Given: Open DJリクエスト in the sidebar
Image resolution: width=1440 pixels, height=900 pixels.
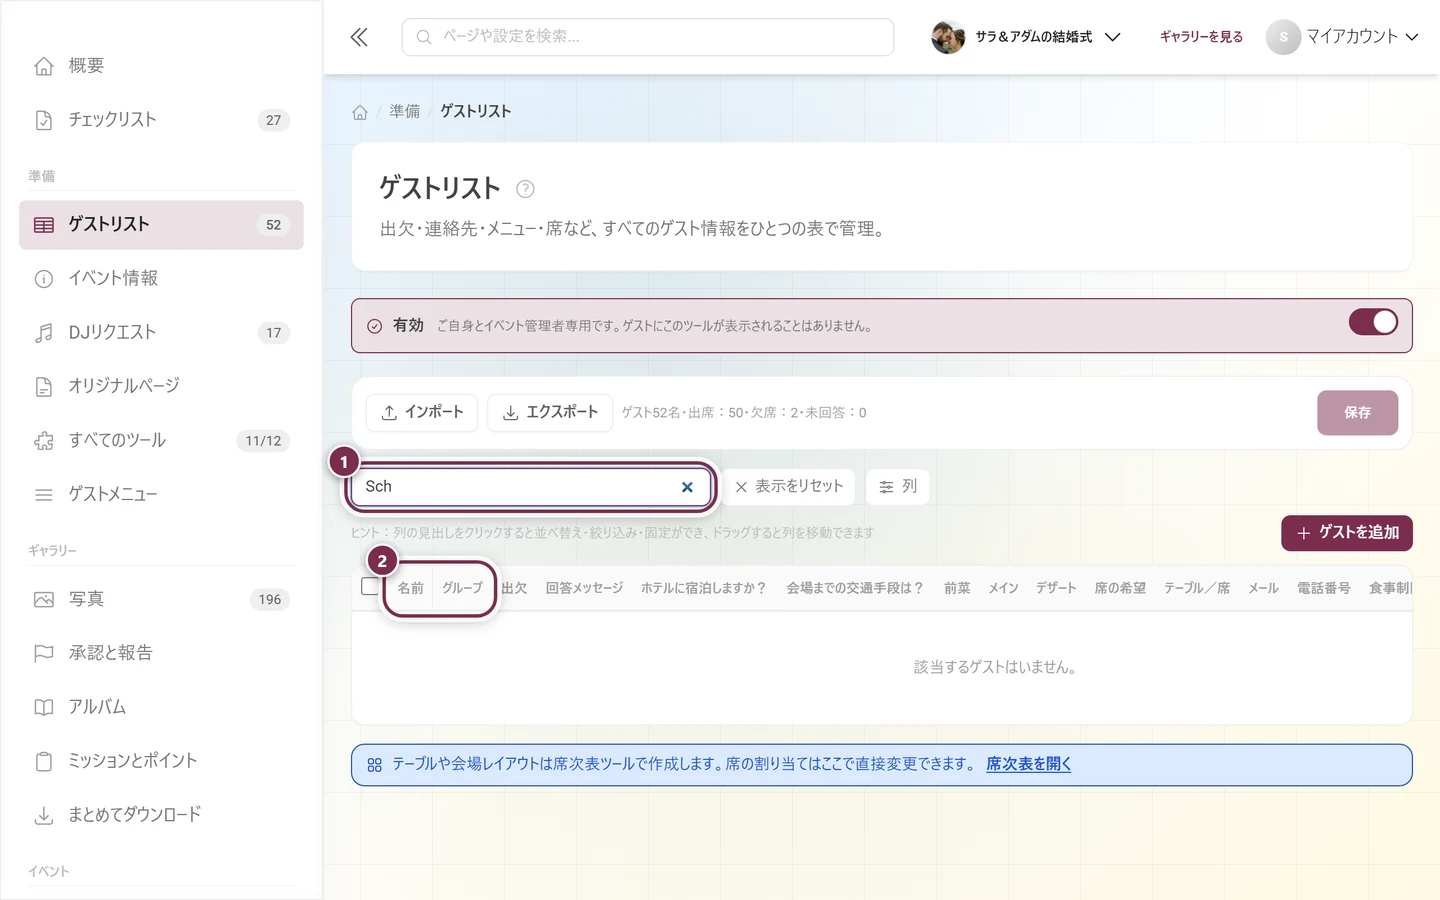Looking at the screenshot, I should pyautogui.click(x=161, y=332).
